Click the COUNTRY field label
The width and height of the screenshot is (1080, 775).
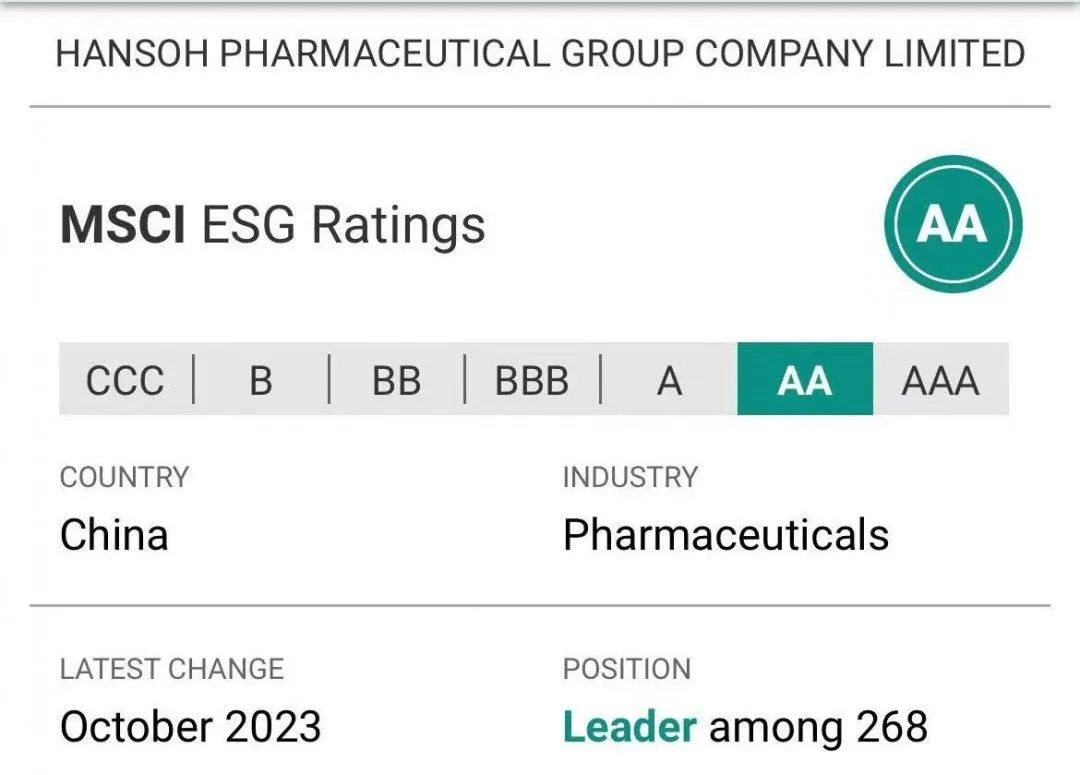(x=124, y=478)
